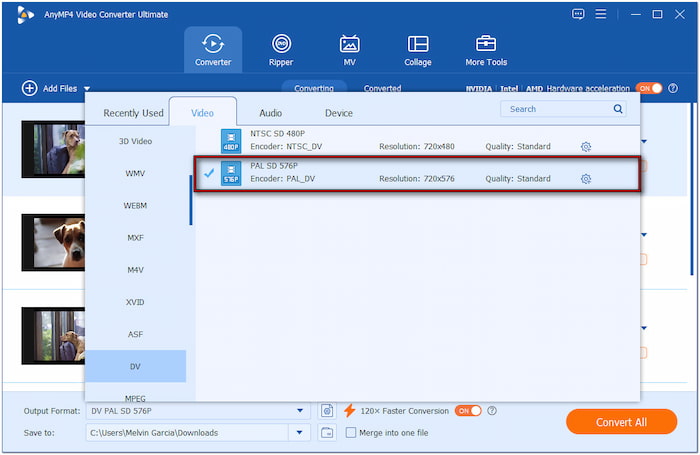Click the feedback chat icon in title bar
The height and width of the screenshot is (455, 700).
coord(578,14)
